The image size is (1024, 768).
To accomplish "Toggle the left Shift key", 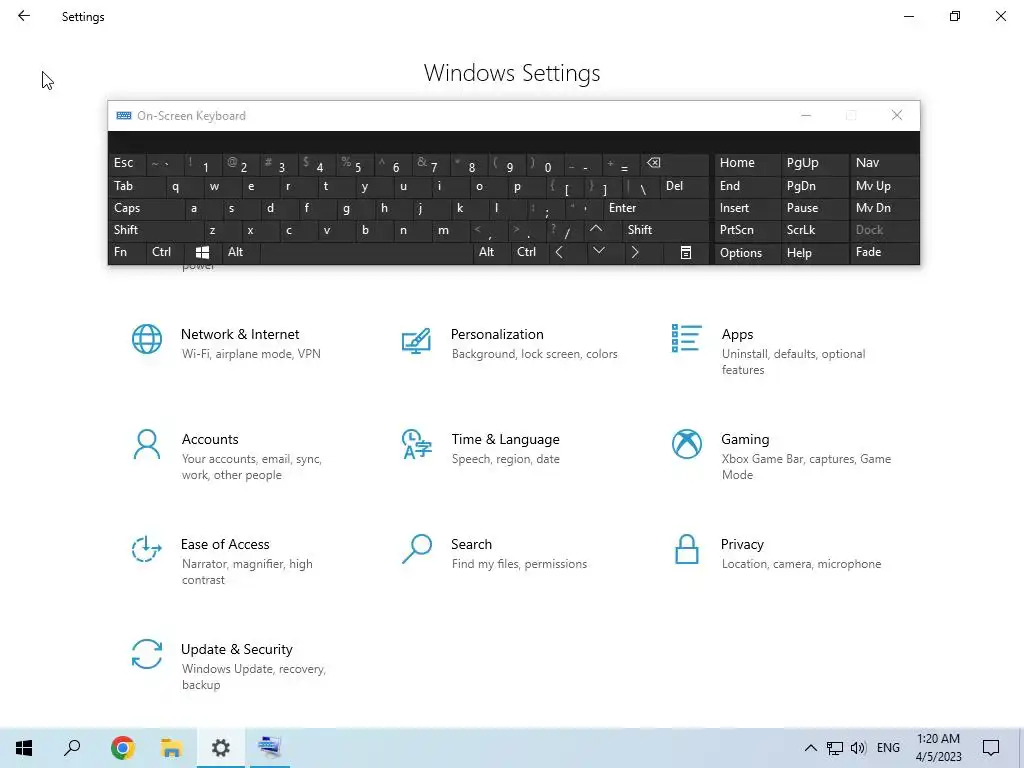I will click(x=155, y=229).
